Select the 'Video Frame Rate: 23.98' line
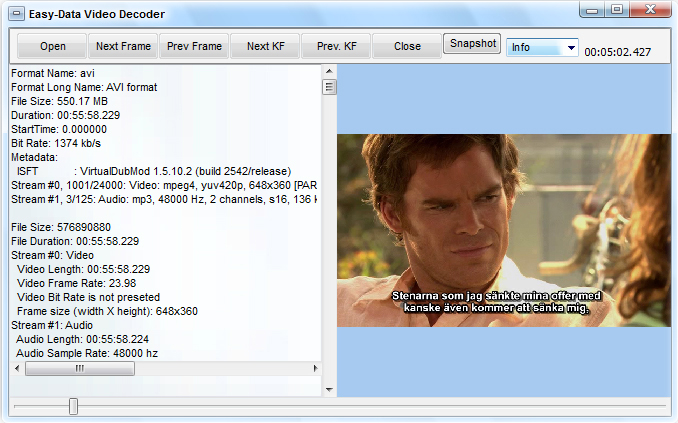Viewport: 678px width, 423px height. (76, 283)
